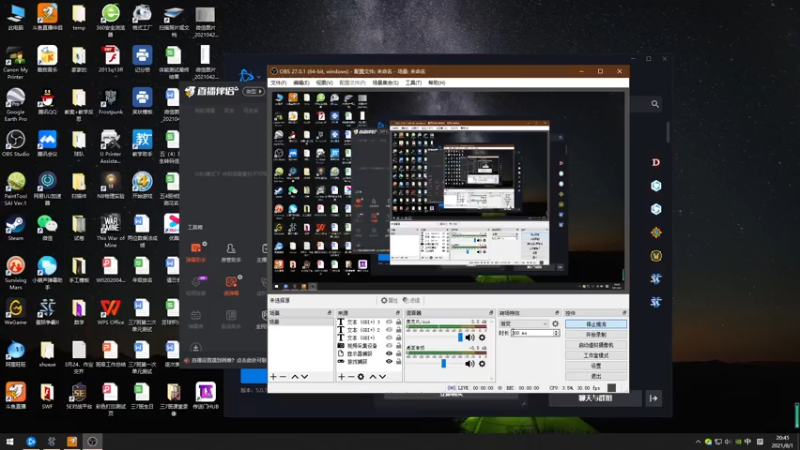Toggle visibility of 文本 (GDI+) 2 source
This screenshot has width=800, height=450.
[x=389, y=330]
